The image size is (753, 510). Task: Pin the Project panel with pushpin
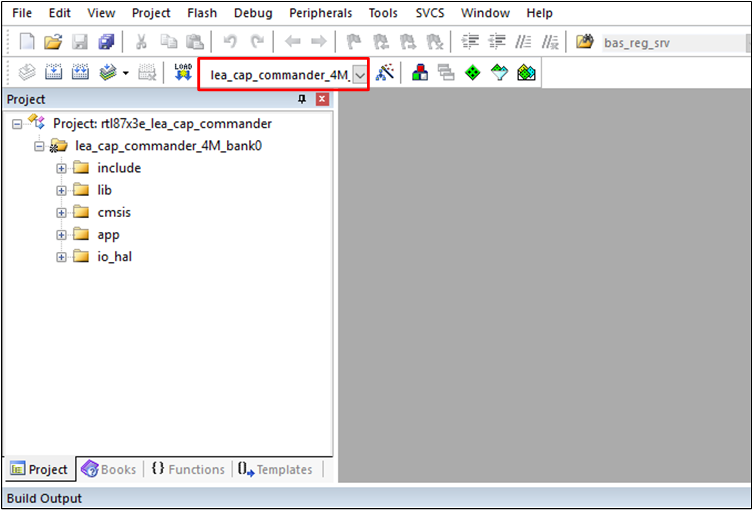tap(303, 99)
